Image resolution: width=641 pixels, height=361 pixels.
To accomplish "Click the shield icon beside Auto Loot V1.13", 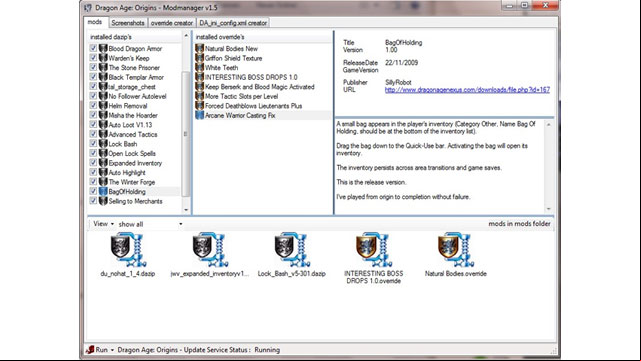I will (x=103, y=125).
